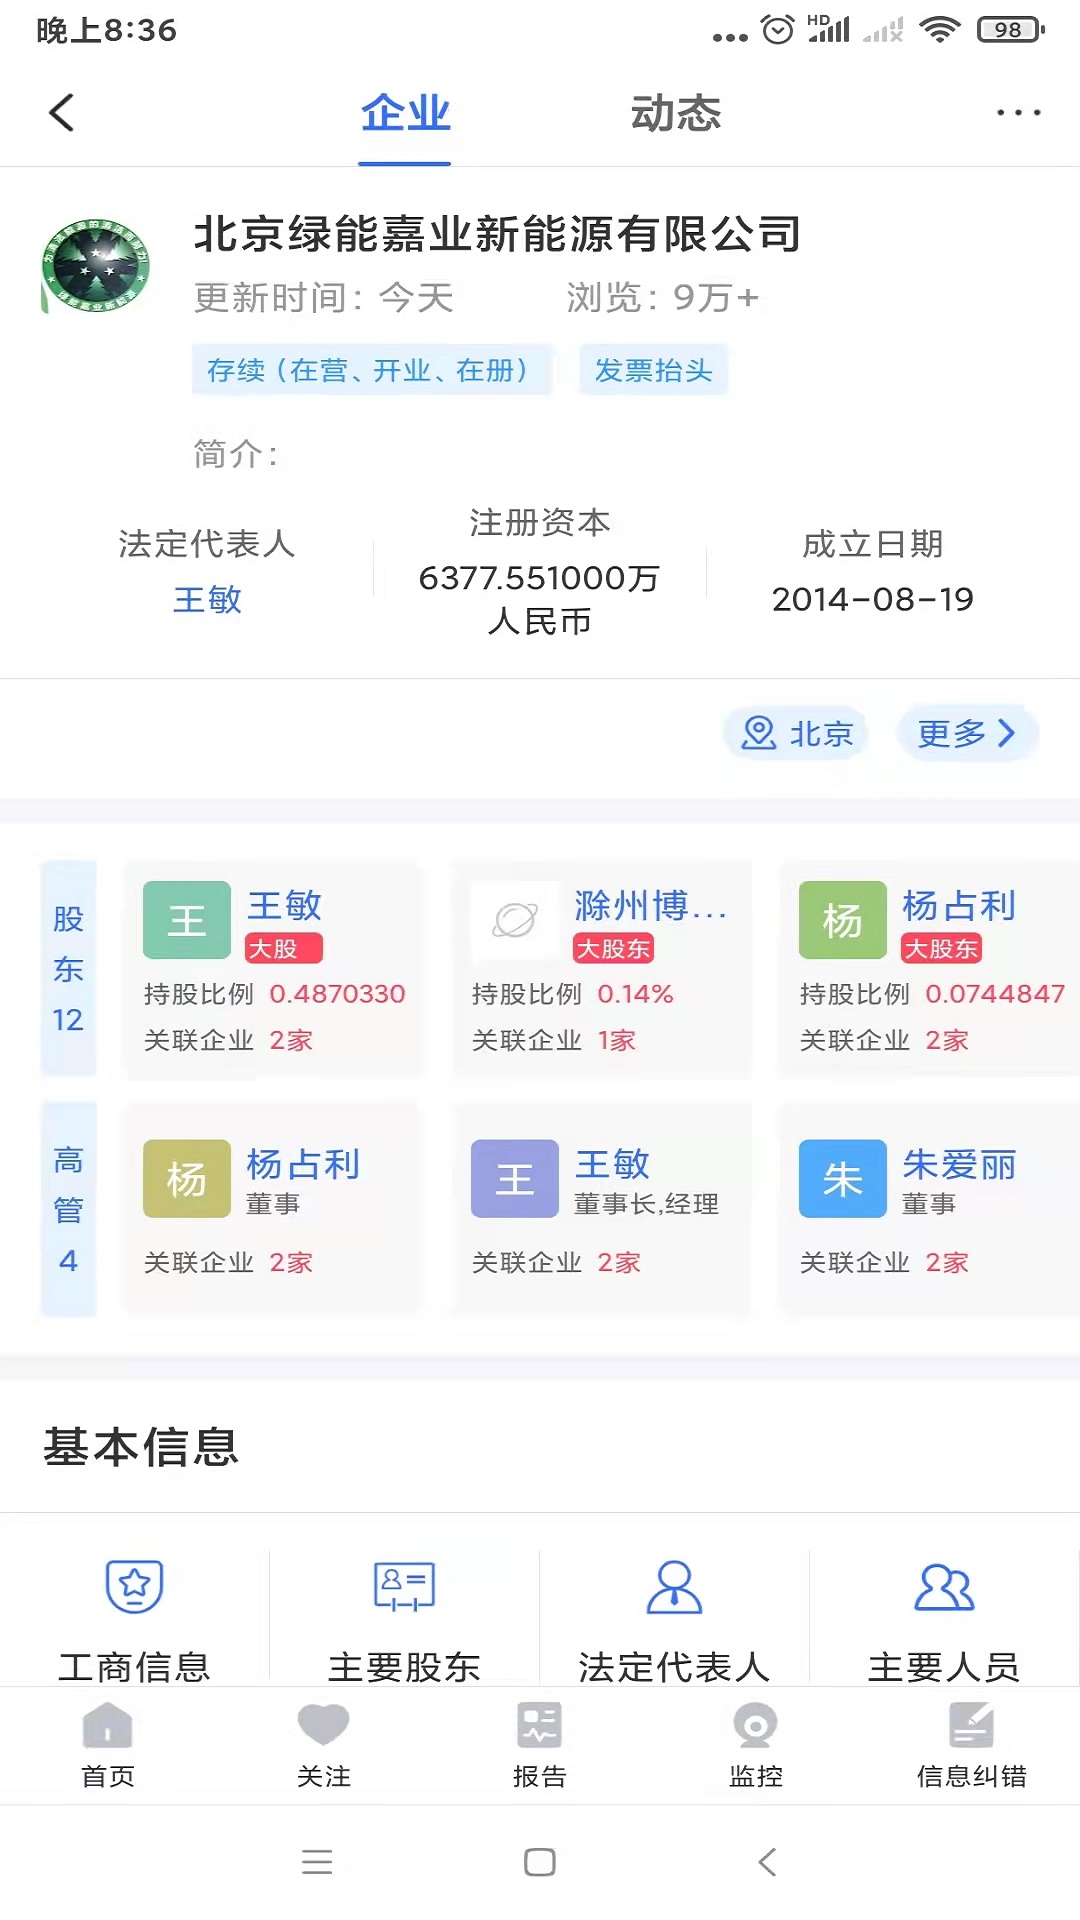Go to 首页 home icon
1080x1920 pixels.
[x=108, y=1727]
